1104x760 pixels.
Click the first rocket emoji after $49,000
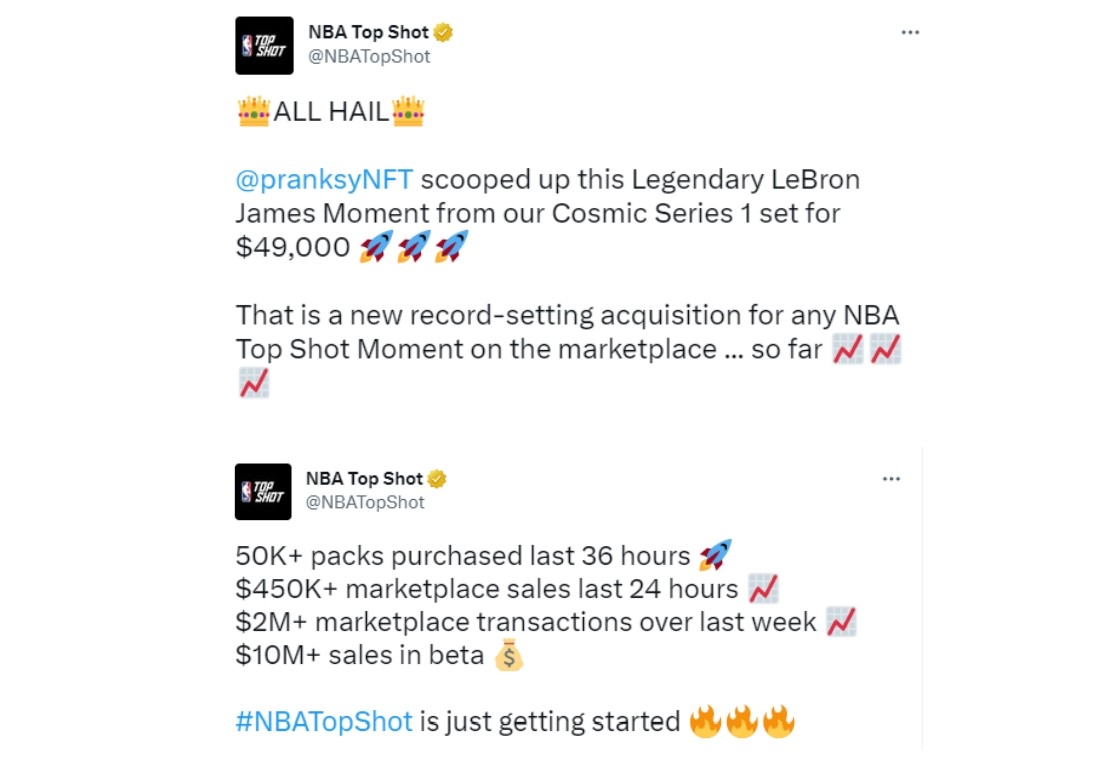[375, 247]
